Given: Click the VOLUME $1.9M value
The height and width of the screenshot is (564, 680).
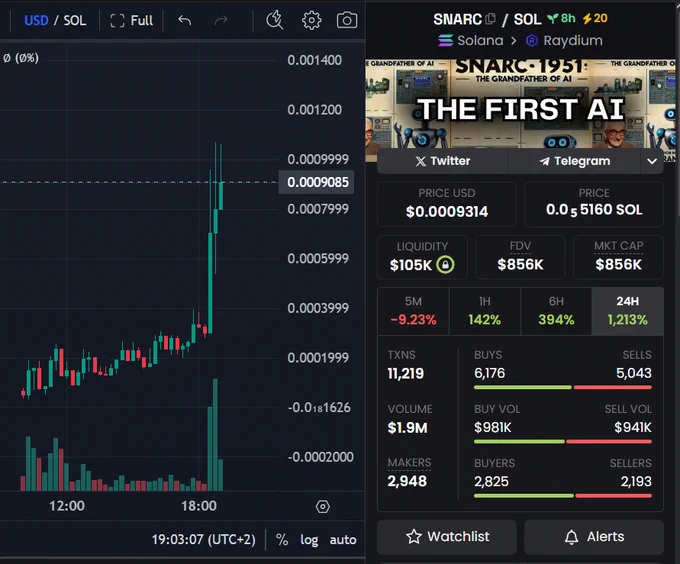Looking at the screenshot, I should click(x=407, y=428).
